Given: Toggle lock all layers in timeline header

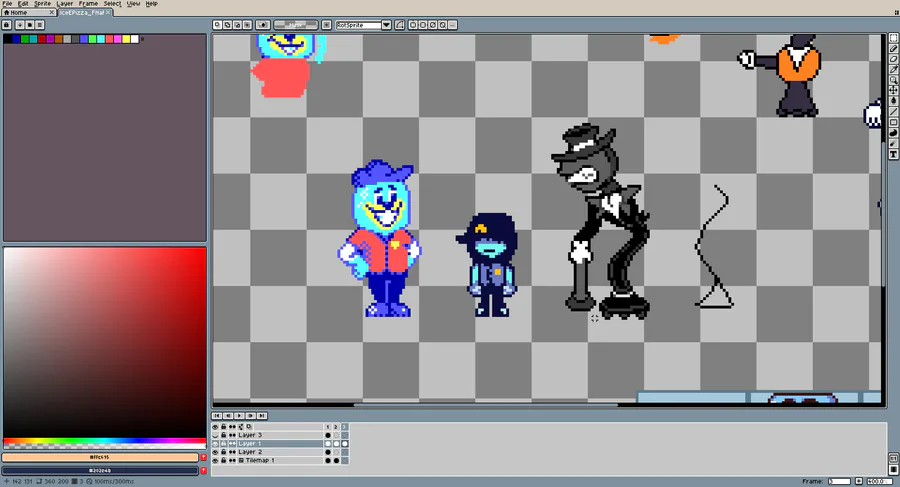Looking at the screenshot, I should 224,427.
